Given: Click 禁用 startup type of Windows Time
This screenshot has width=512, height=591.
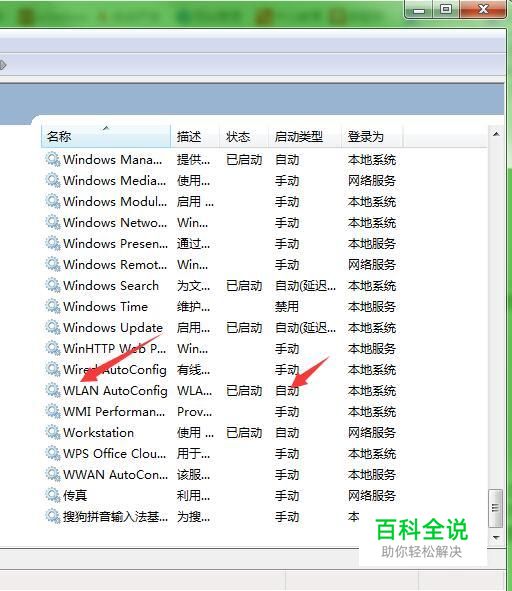Looking at the screenshot, I should point(287,307).
